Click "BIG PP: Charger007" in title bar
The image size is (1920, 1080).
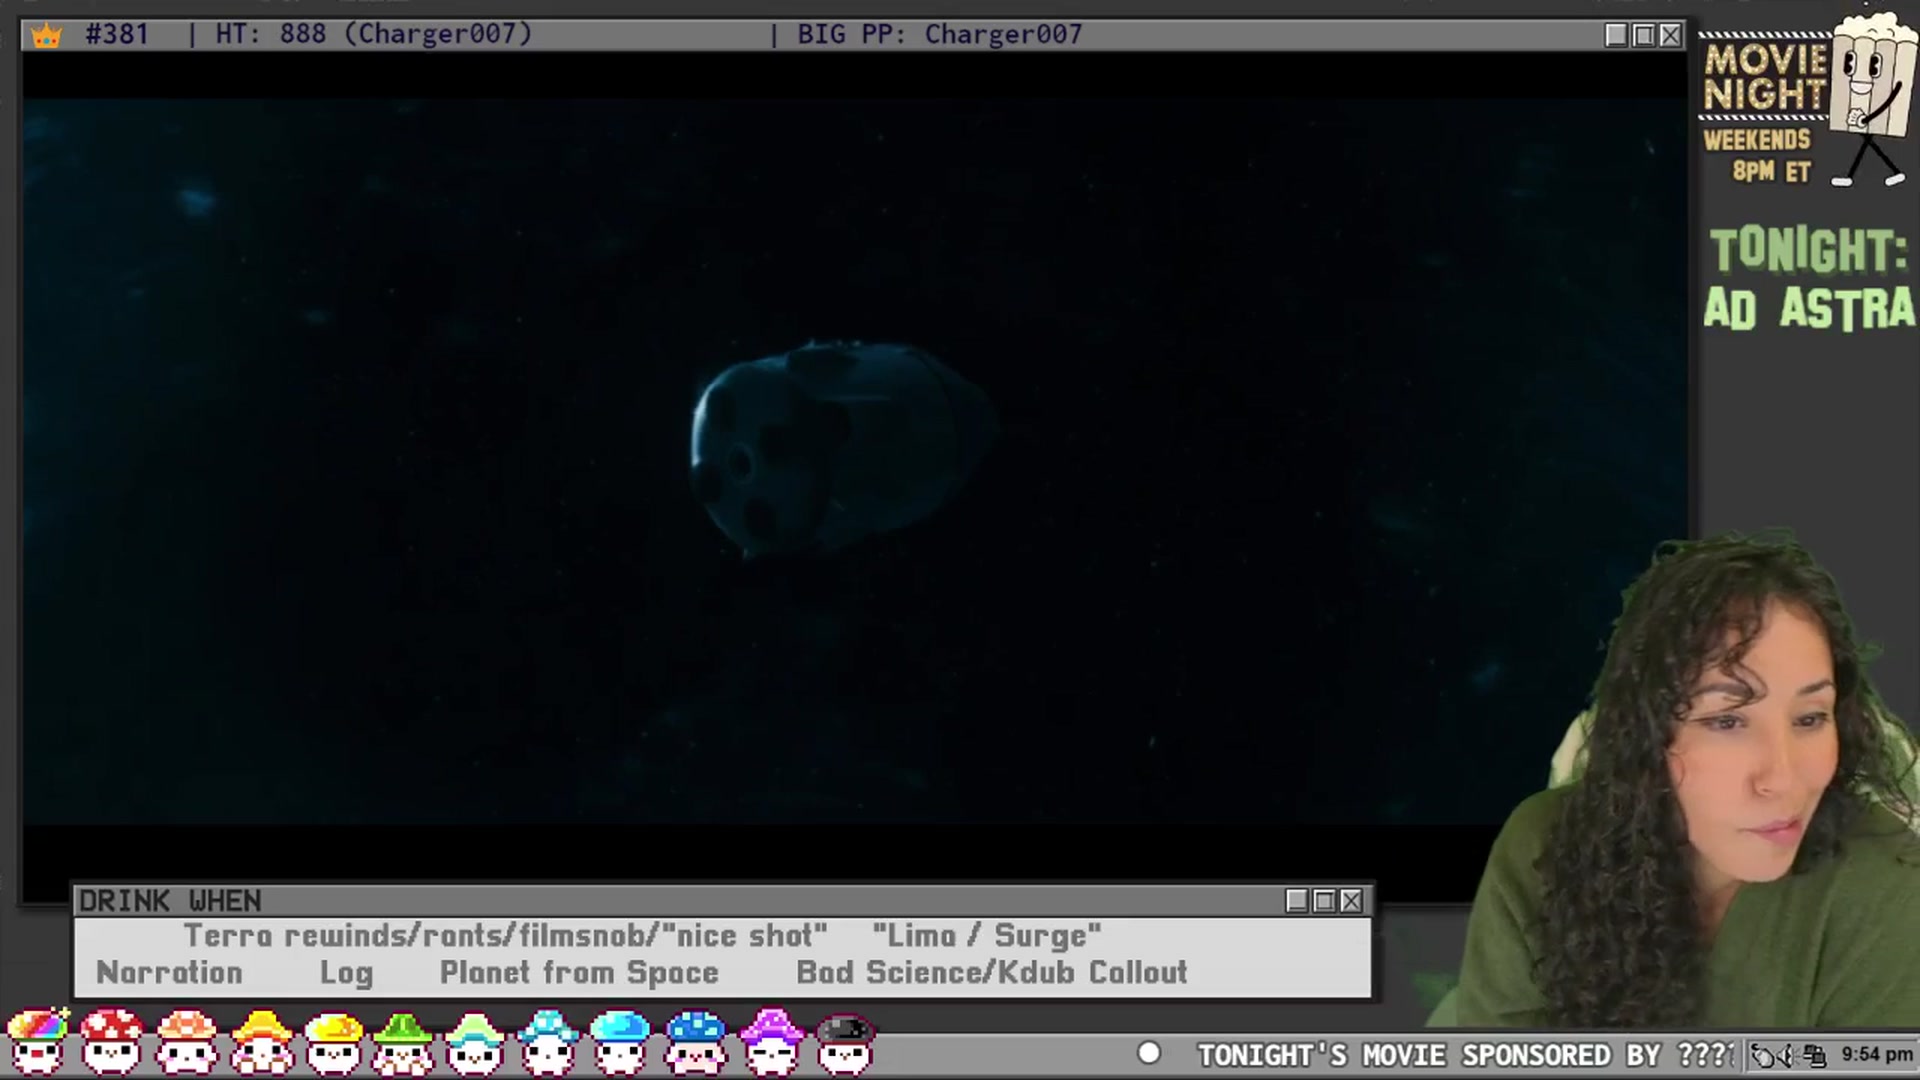940,34
